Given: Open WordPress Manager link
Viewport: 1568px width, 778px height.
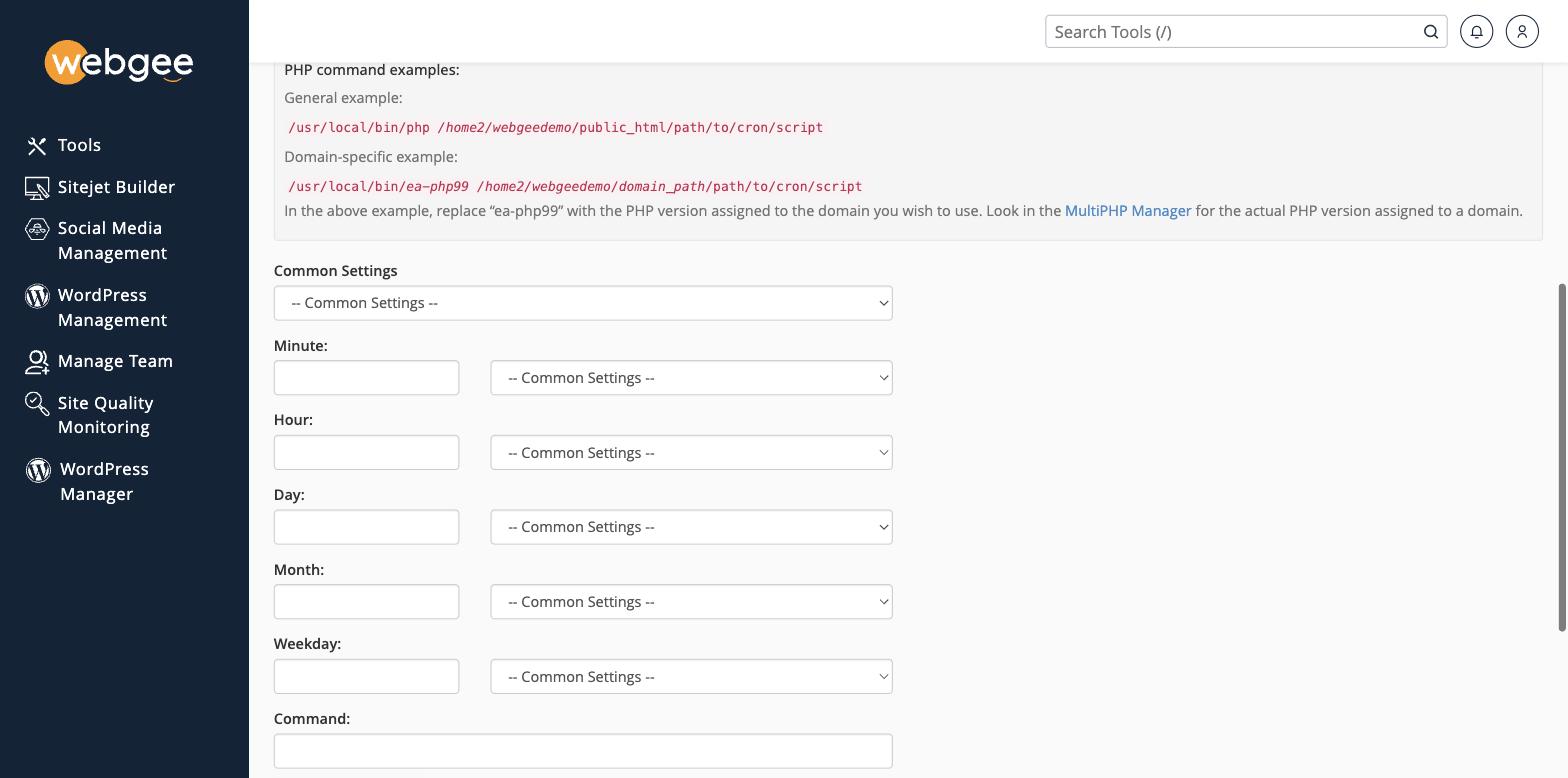Looking at the screenshot, I should click(104, 482).
